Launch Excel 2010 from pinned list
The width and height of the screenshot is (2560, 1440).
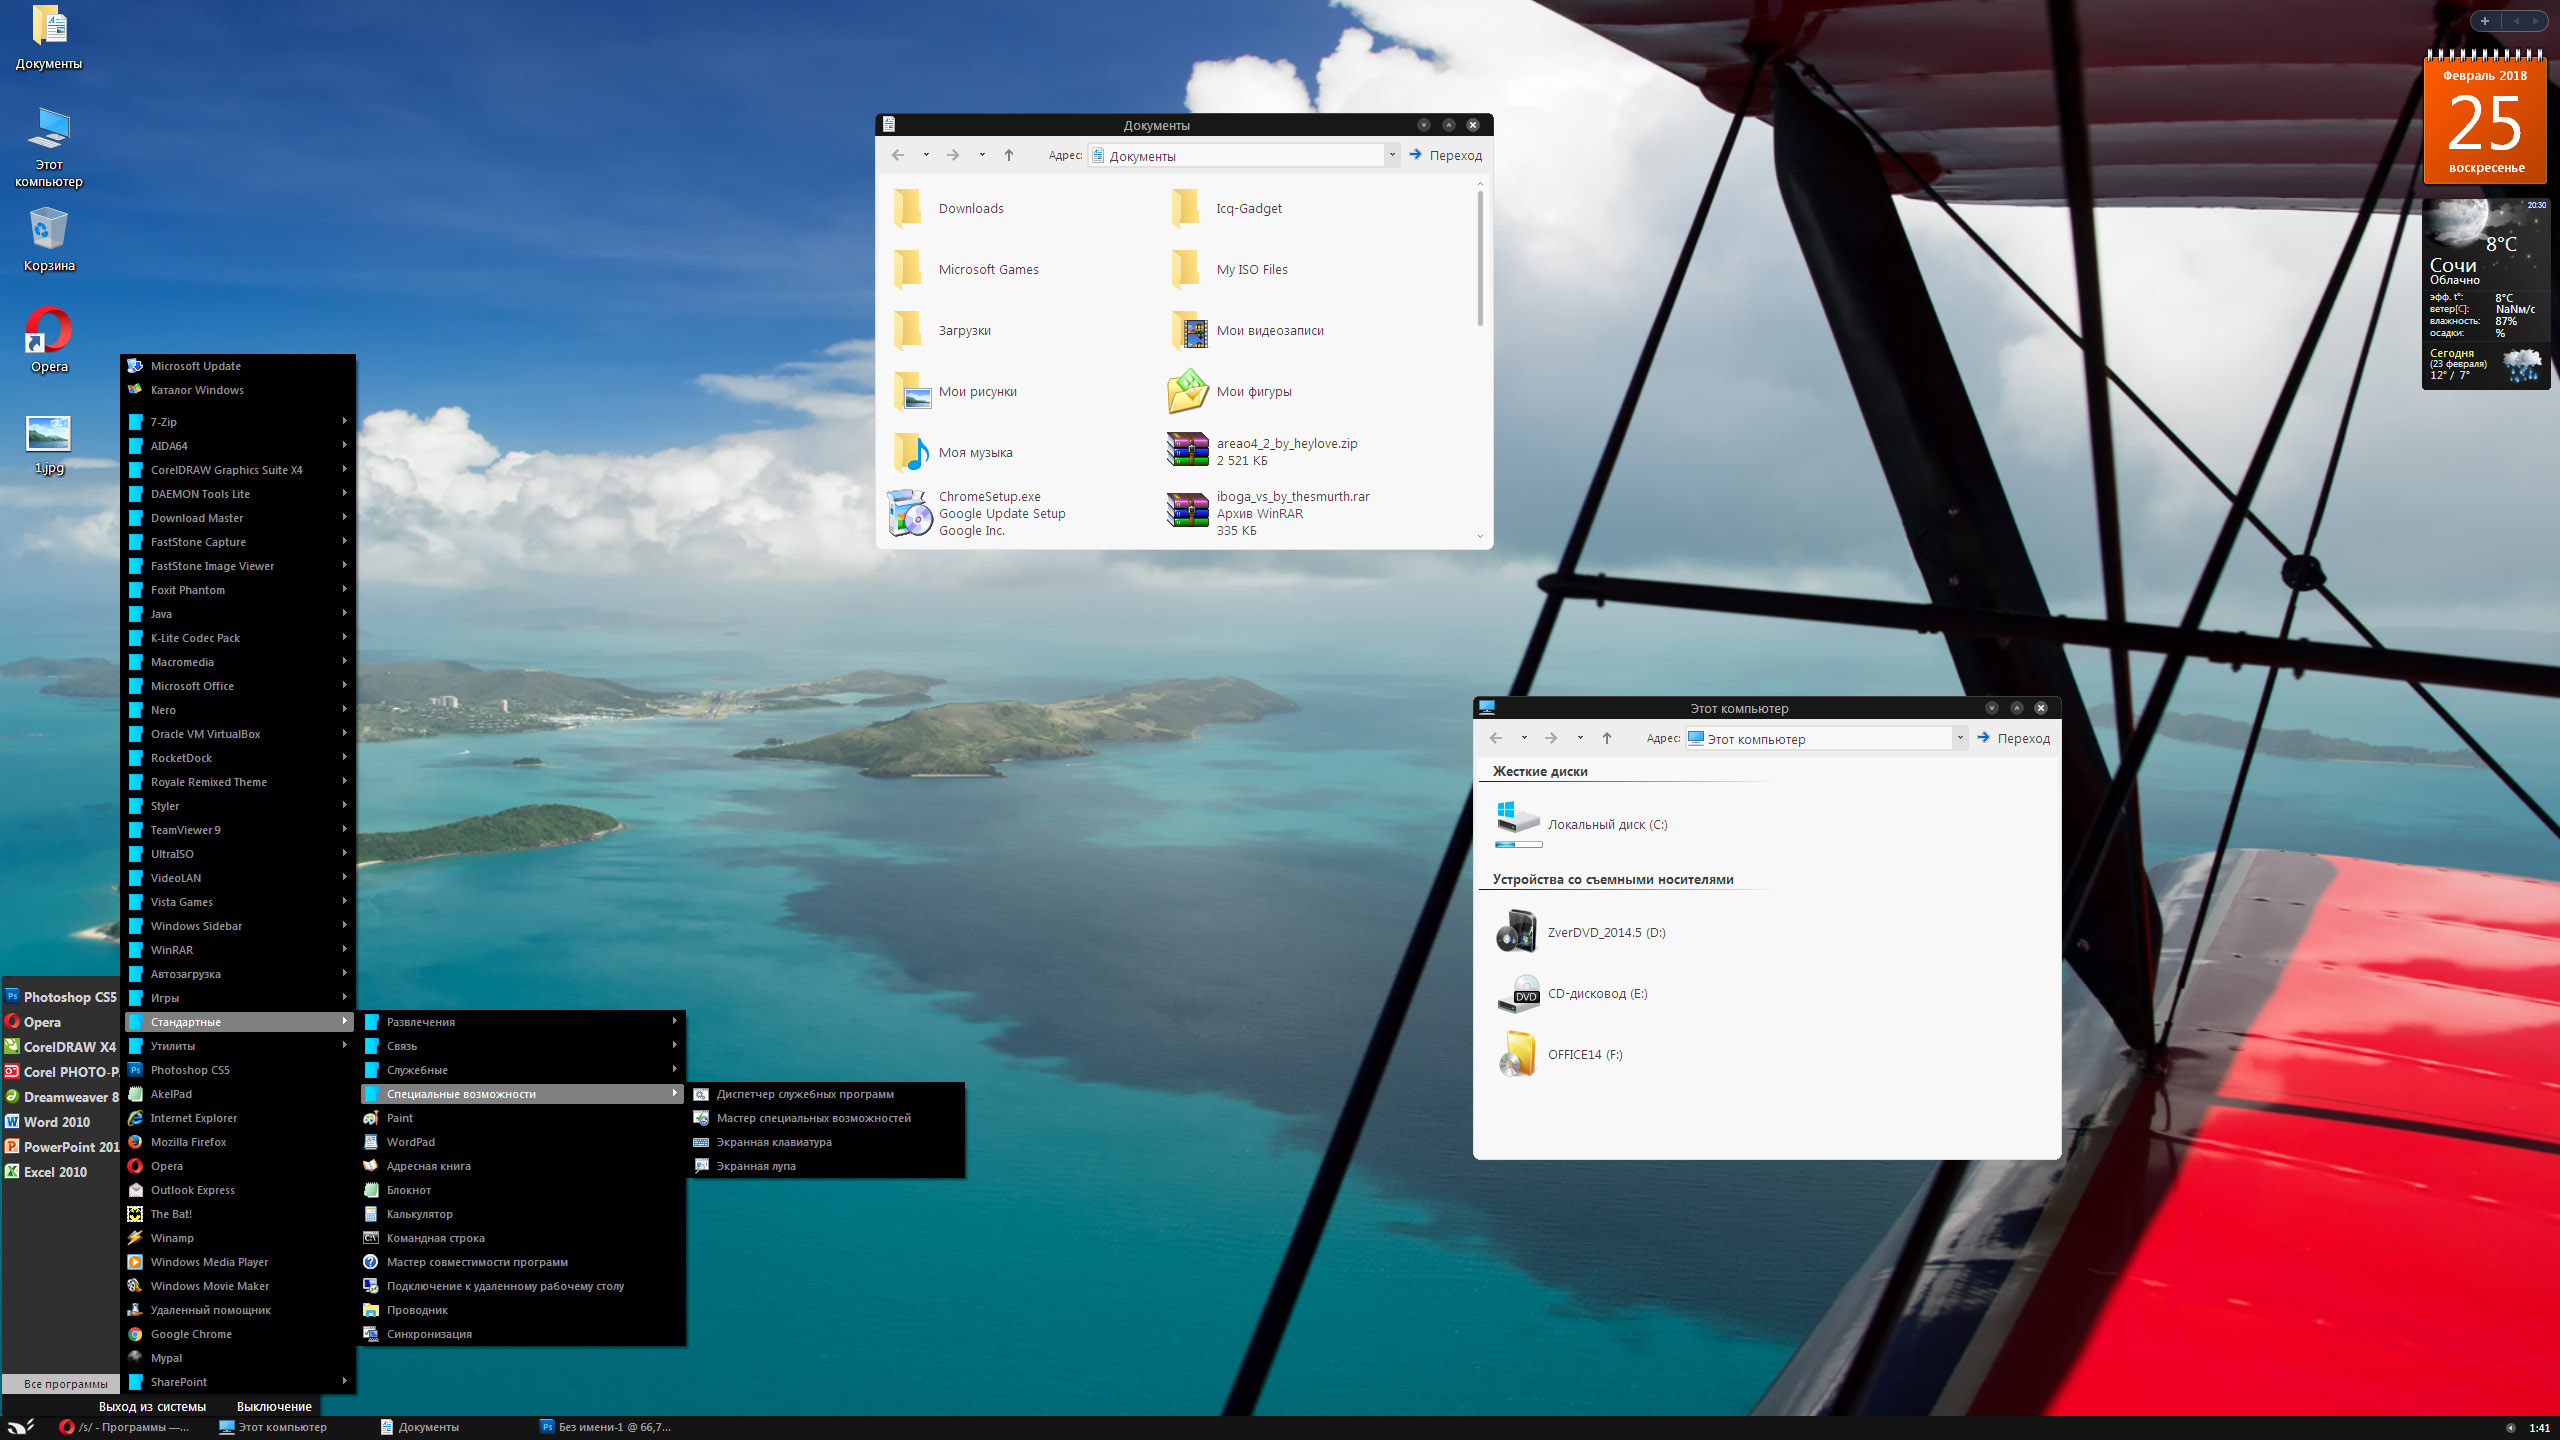[x=62, y=1172]
